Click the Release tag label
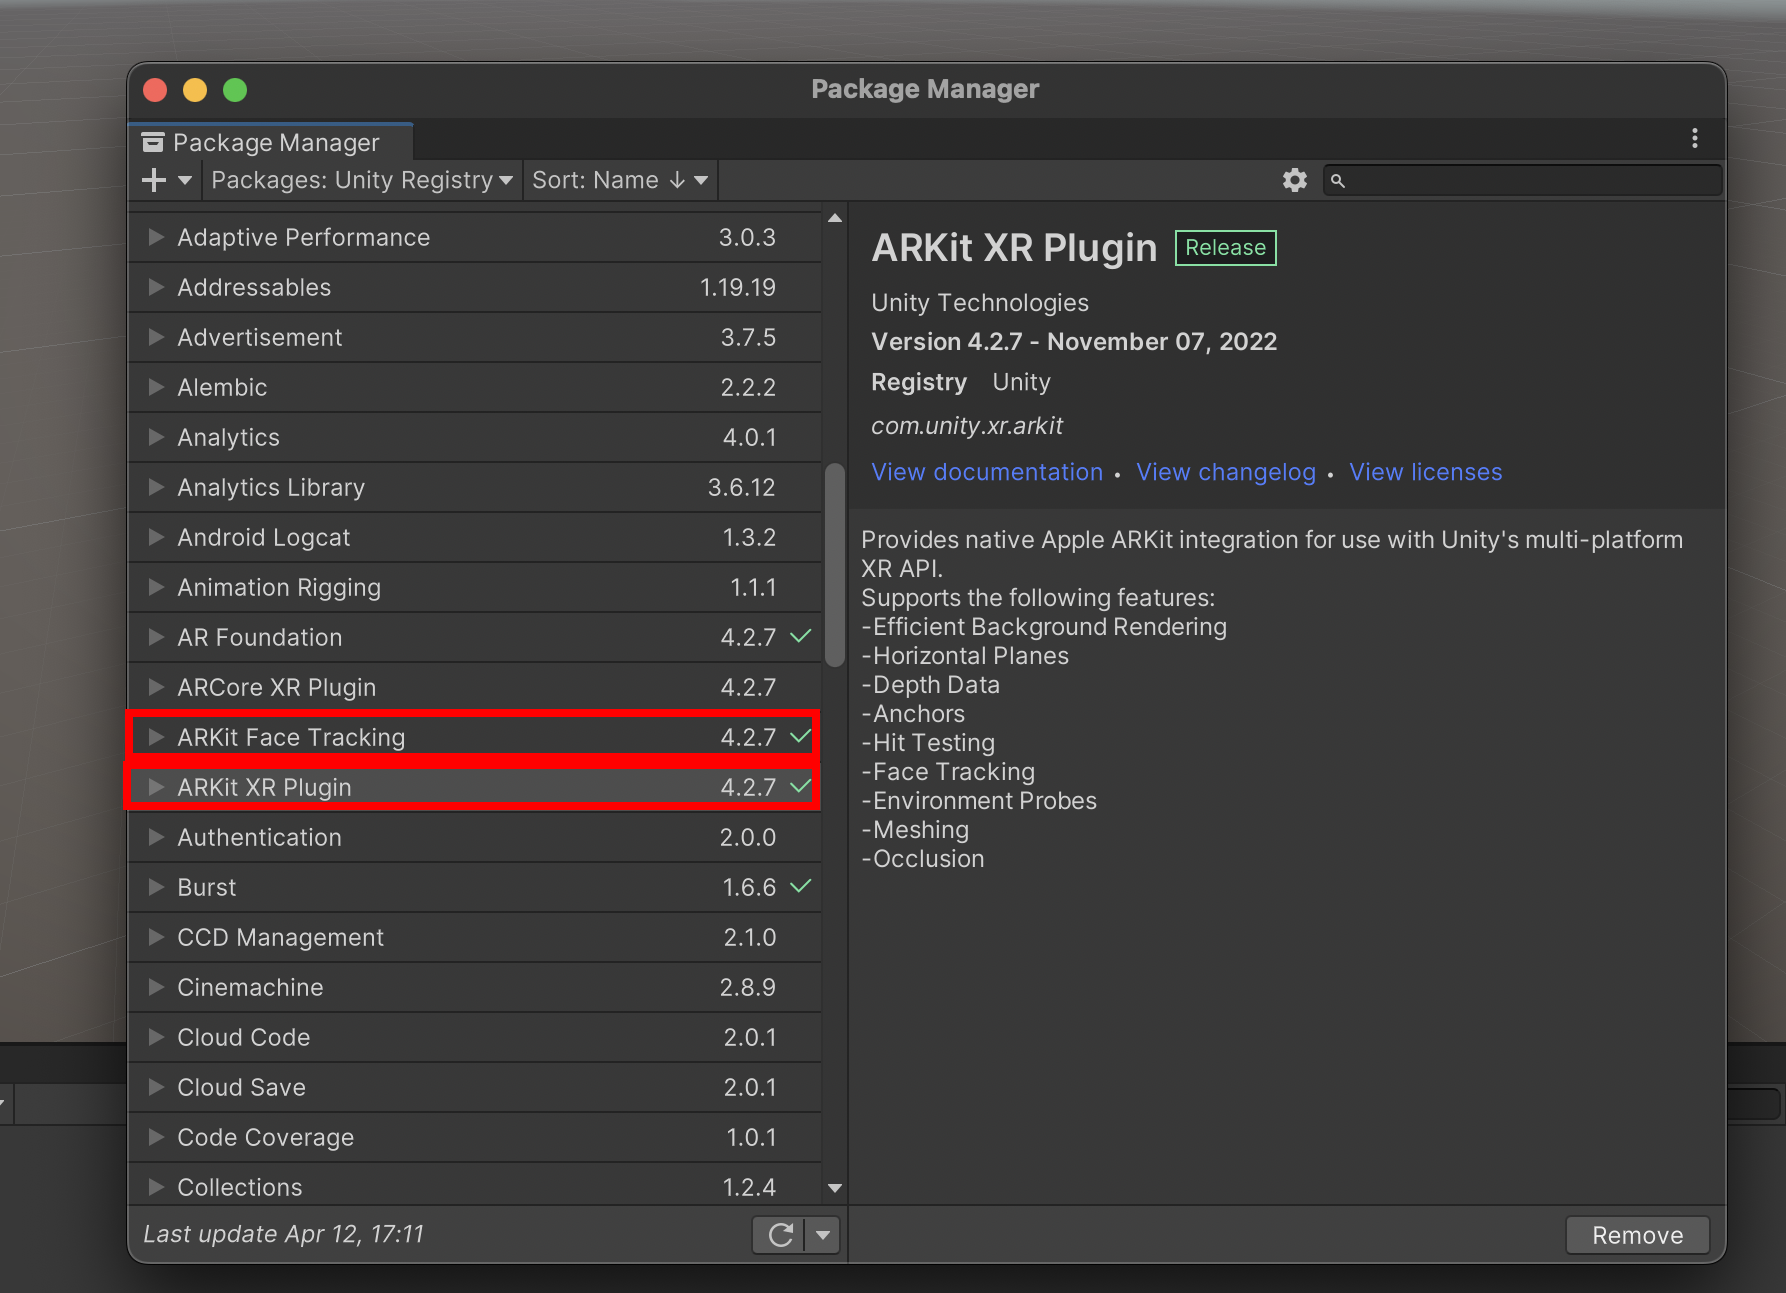This screenshot has width=1786, height=1293. pos(1225,247)
